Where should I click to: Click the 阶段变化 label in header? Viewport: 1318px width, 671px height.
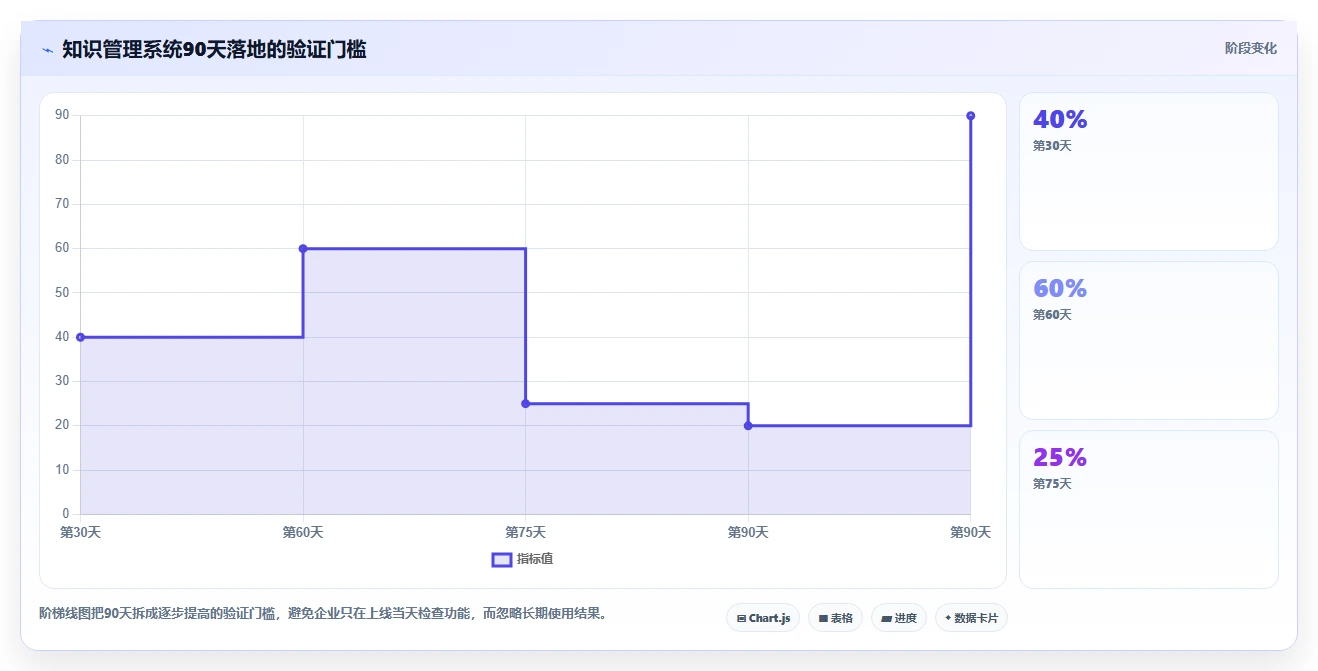[1251, 48]
